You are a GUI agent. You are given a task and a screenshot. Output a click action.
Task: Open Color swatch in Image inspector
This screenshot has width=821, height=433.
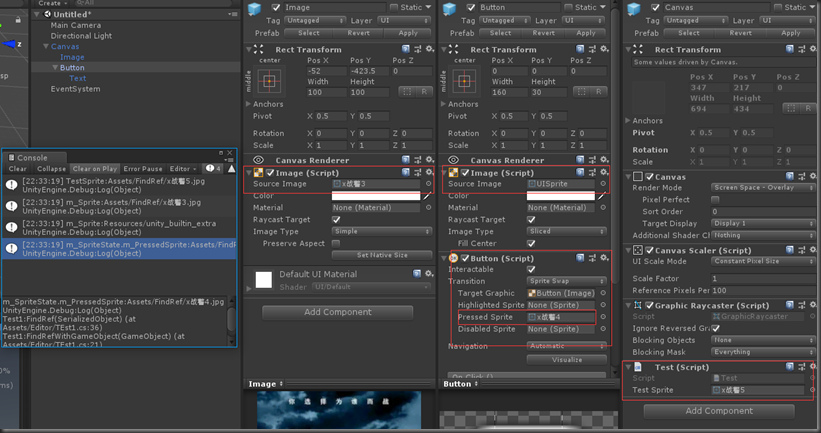pyautogui.click(x=376, y=196)
